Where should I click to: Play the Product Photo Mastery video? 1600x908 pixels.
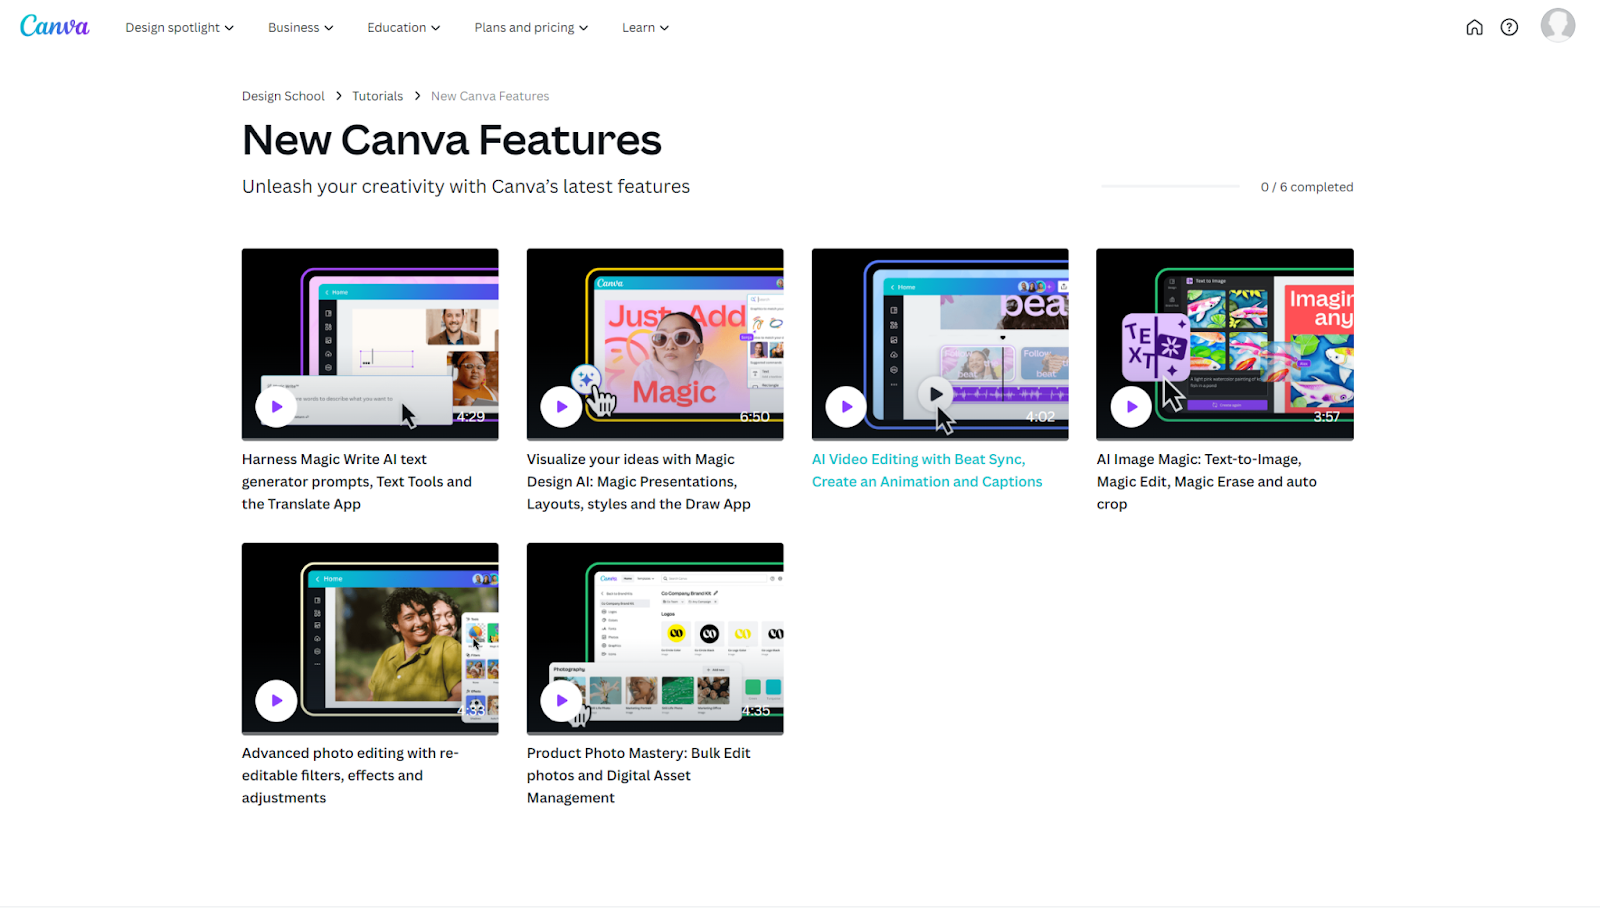pos(561,701)
